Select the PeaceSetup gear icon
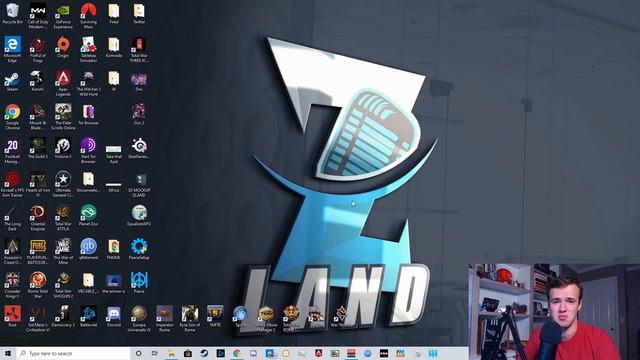640x360 pixels. tap(139, 249)
